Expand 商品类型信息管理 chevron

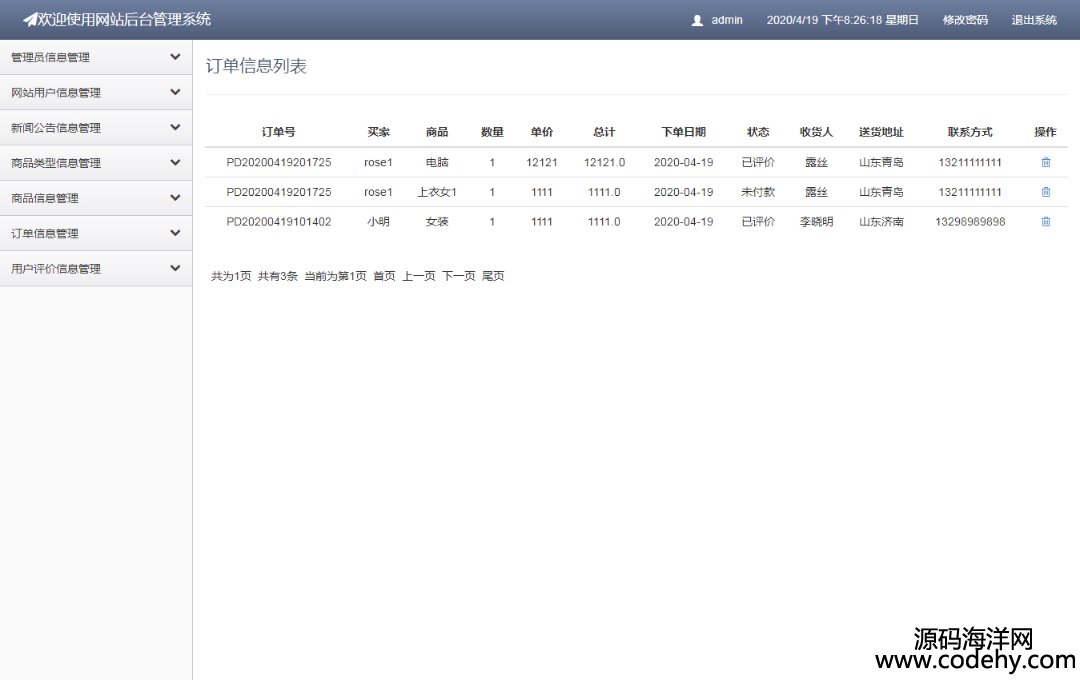click(175, 163)
